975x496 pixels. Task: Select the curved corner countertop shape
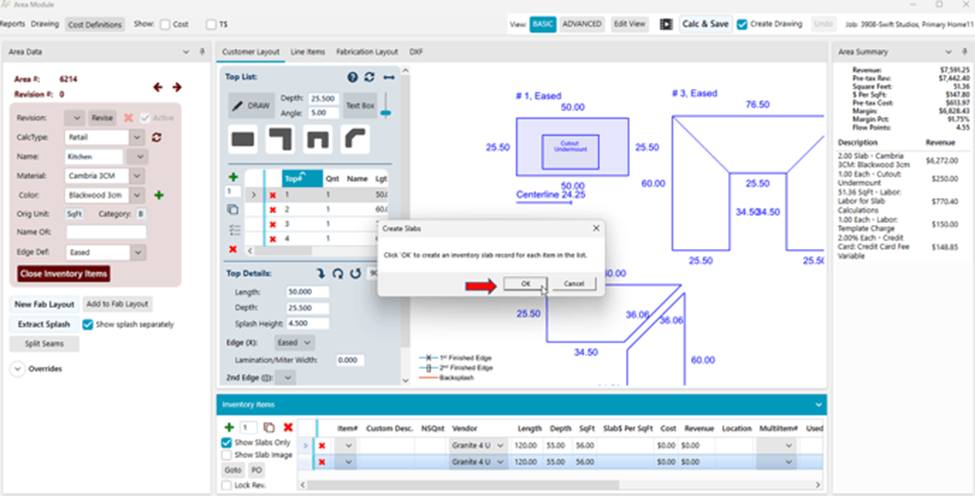[x=355, y=139]
